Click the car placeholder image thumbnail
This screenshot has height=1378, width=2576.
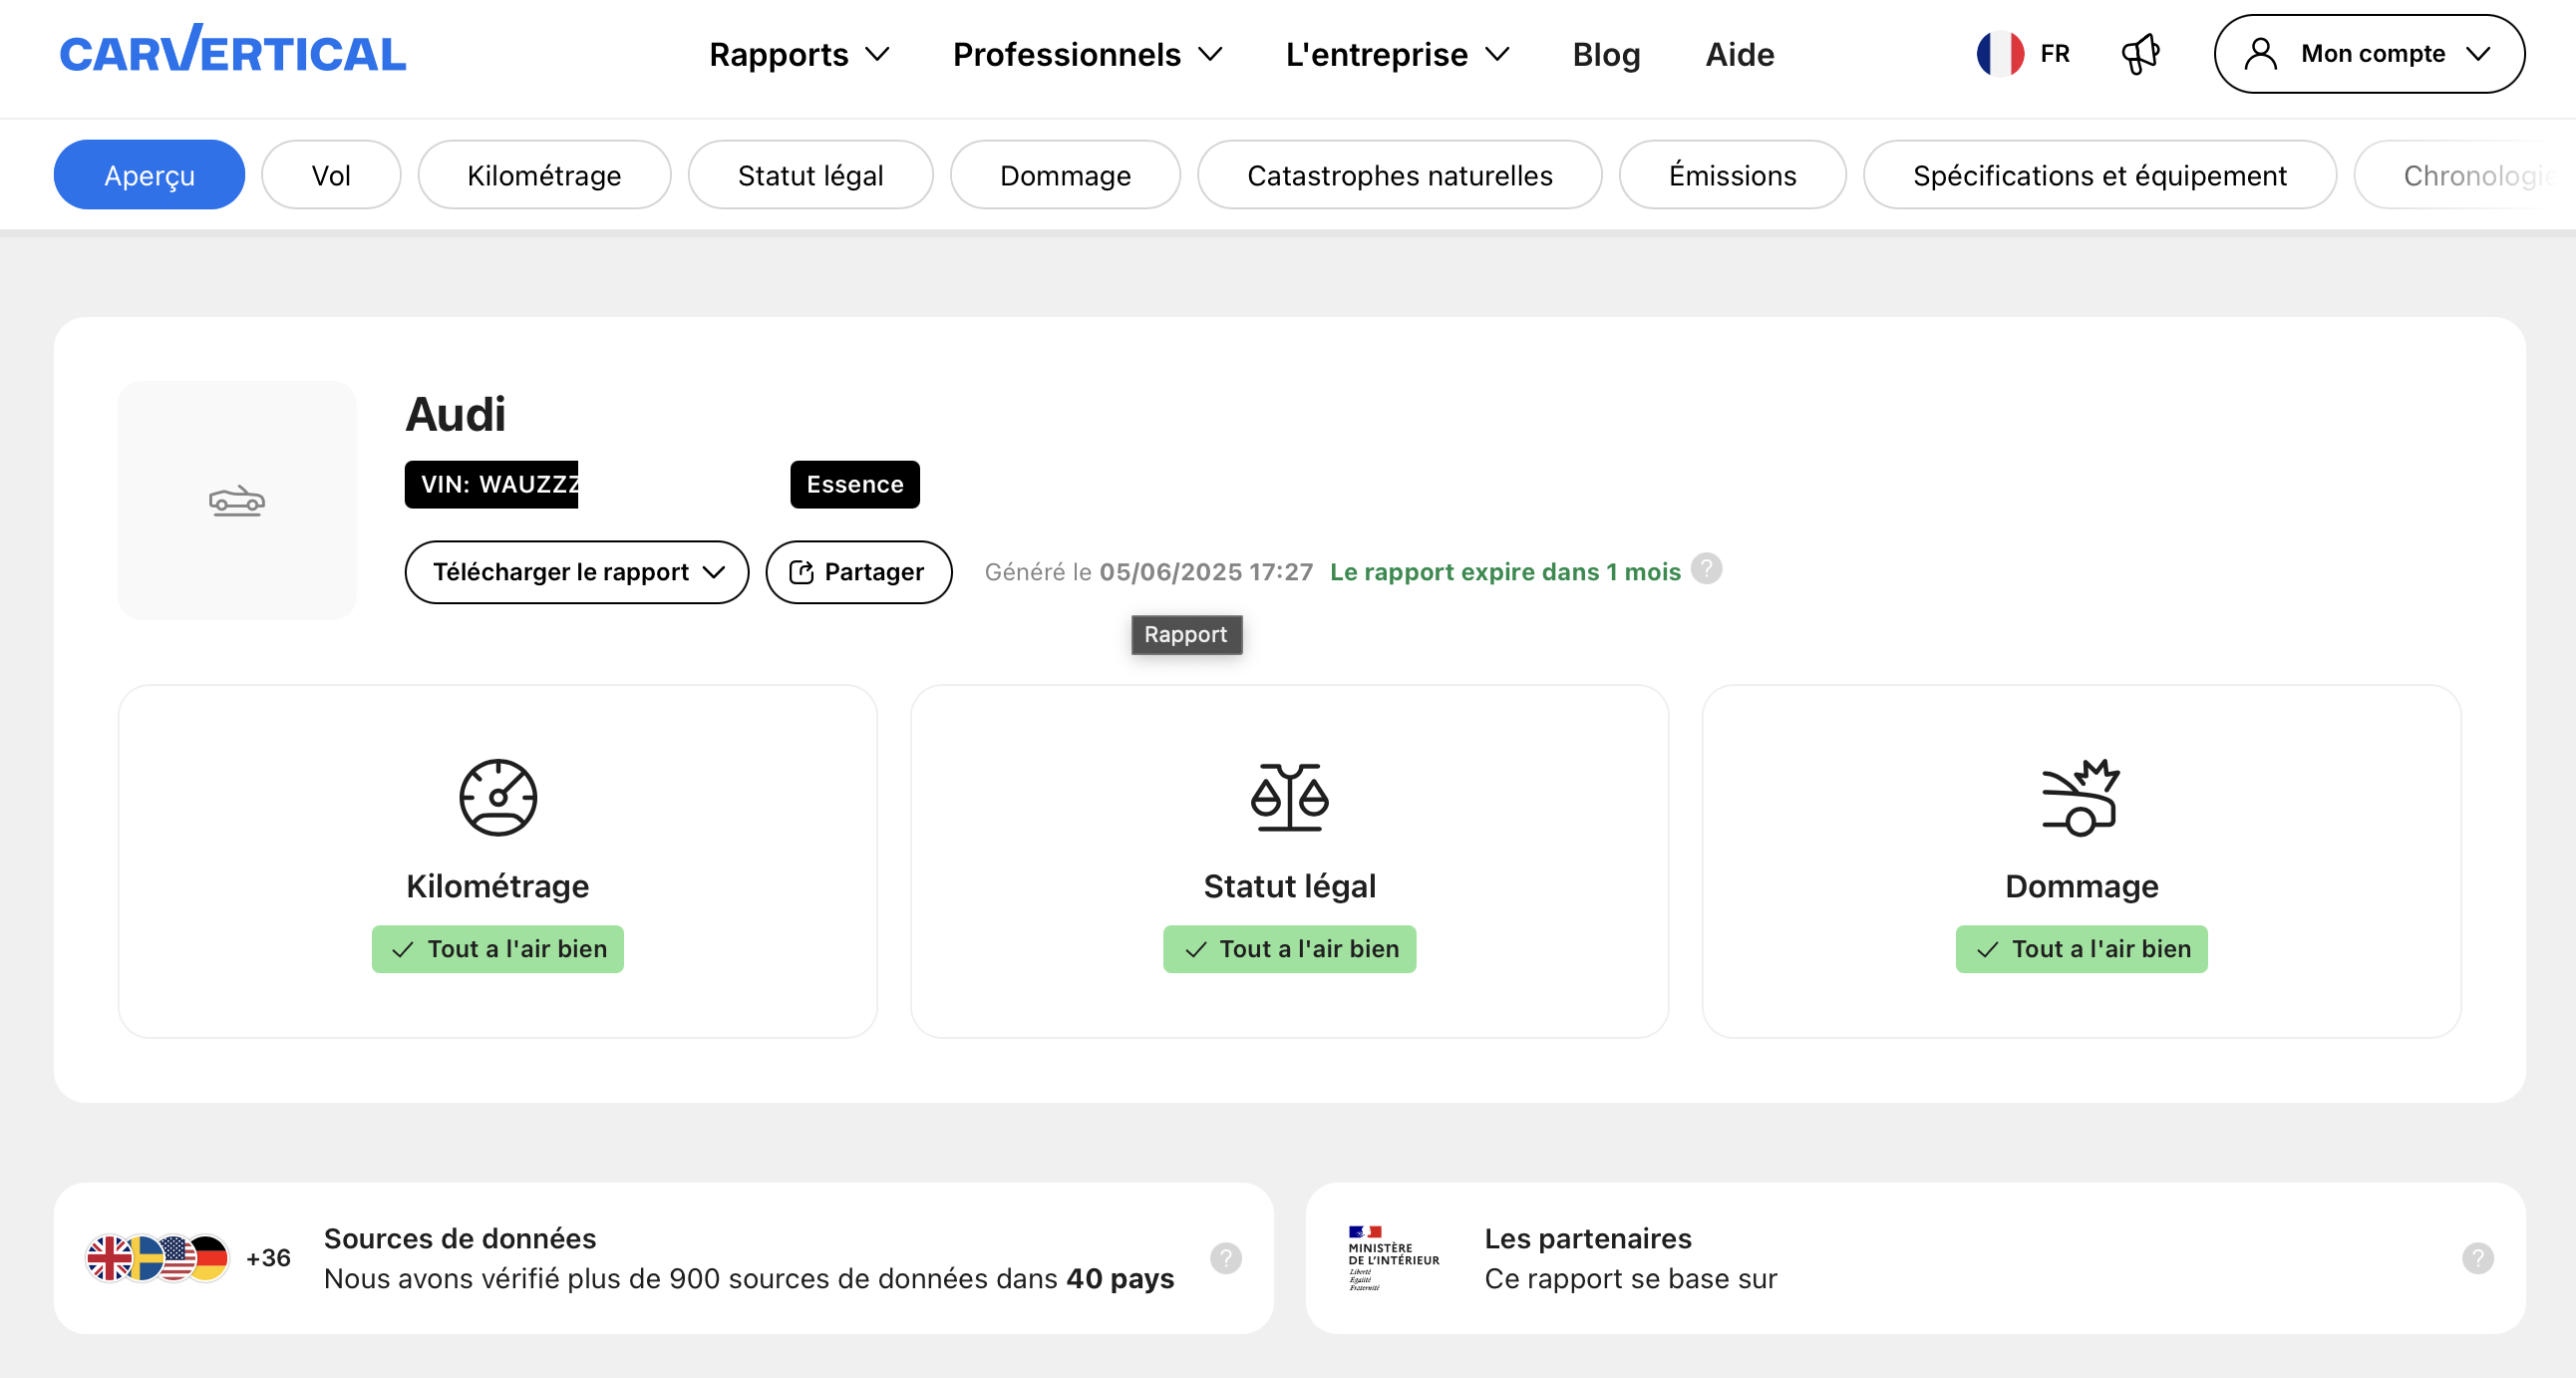237,500
